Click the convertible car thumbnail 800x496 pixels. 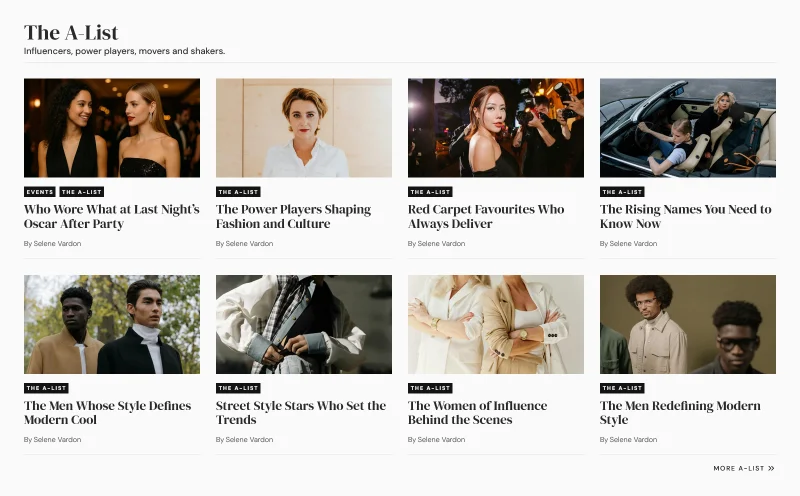coord(688,128)
